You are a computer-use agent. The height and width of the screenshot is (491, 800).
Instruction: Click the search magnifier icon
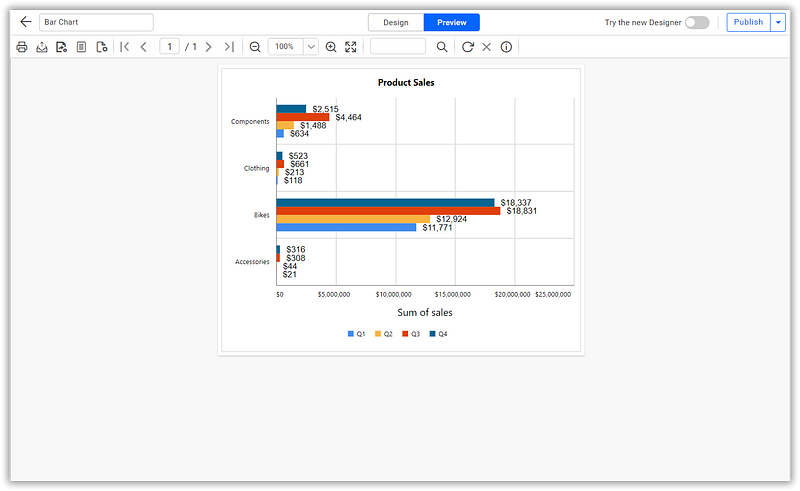[442, 47]
